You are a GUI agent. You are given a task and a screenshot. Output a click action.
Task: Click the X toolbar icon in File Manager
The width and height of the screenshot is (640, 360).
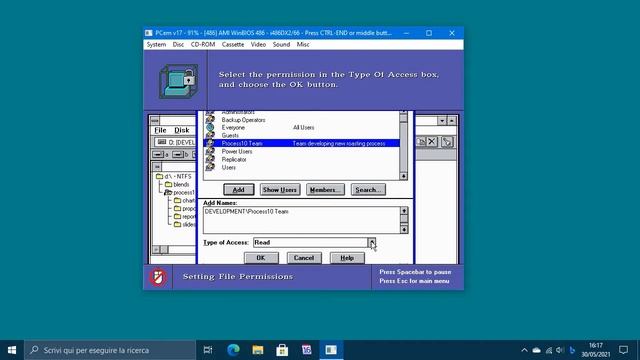click(x=432, y=142)
